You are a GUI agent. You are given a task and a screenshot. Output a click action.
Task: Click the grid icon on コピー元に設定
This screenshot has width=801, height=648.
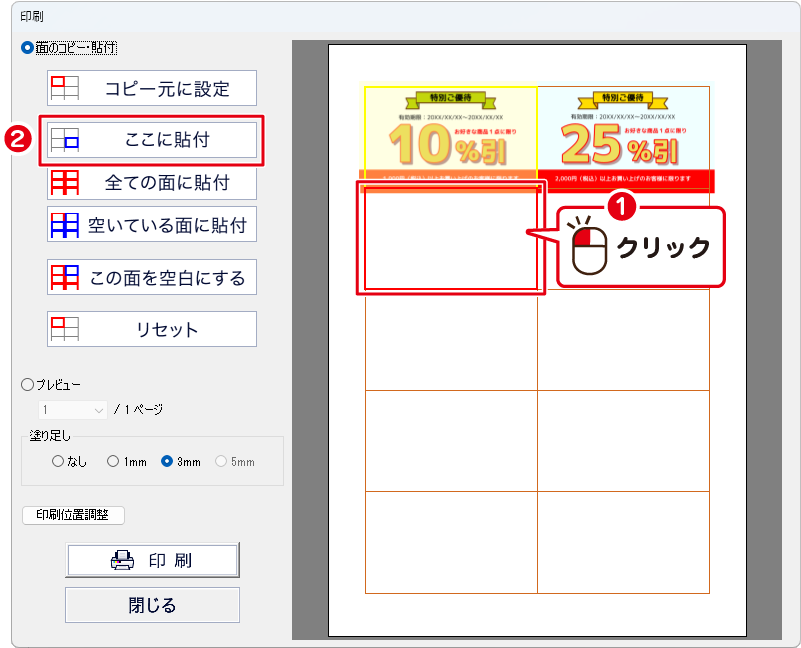65,88
